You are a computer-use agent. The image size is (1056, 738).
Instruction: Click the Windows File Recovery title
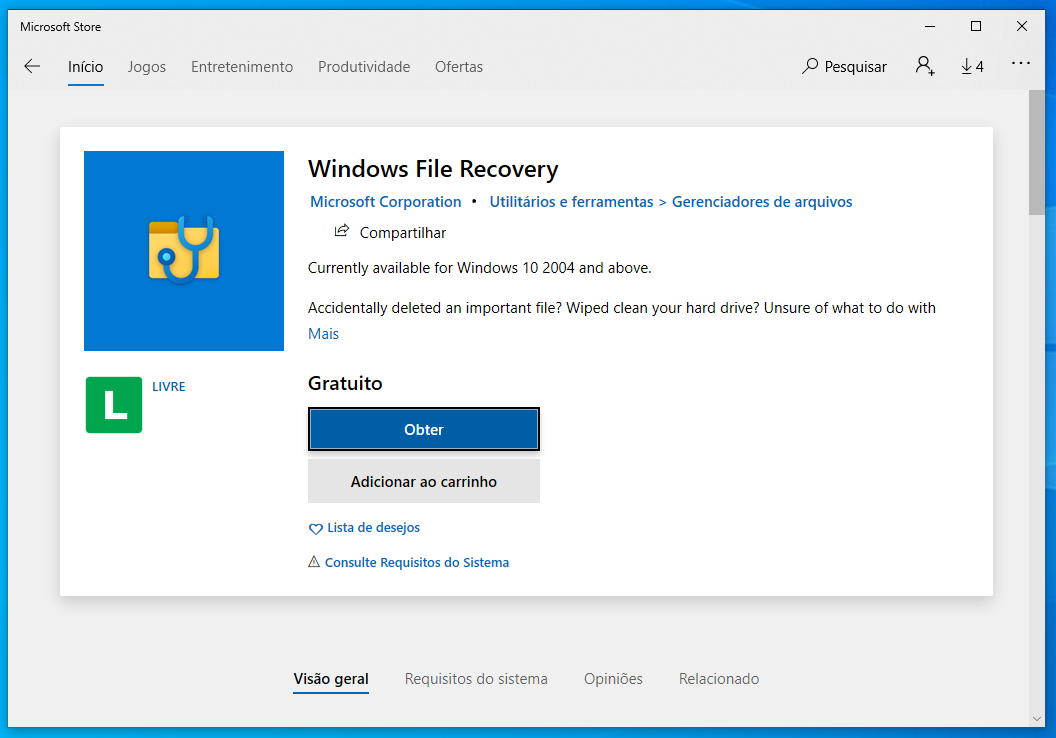pos(433,168)
